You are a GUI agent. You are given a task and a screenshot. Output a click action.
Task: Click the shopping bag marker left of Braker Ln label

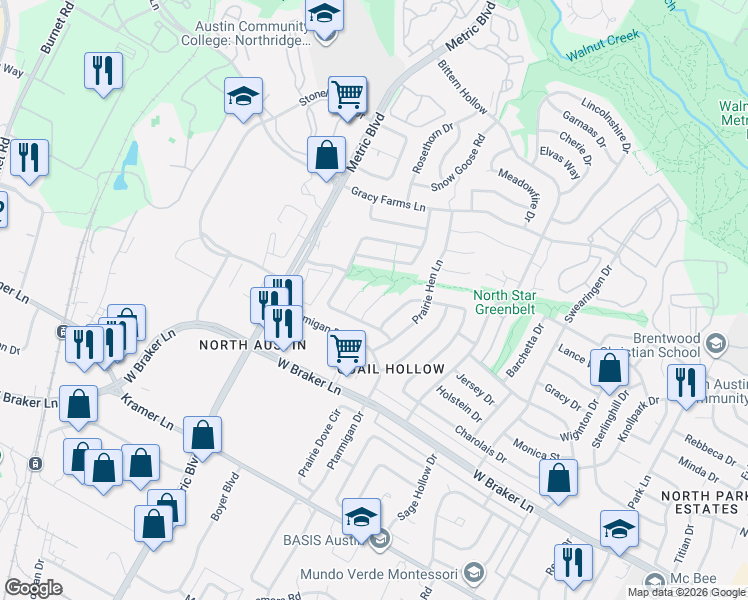tap(78, 408)
